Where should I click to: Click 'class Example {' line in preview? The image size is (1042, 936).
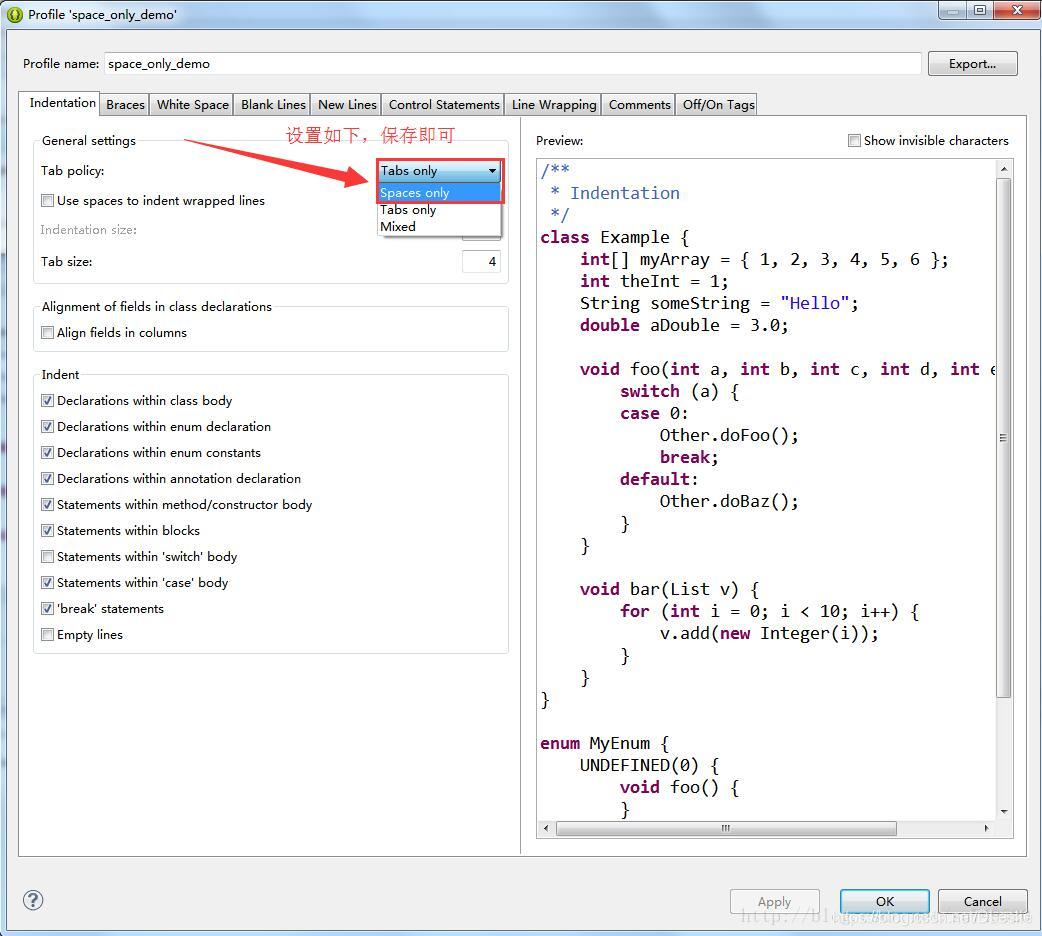[x=615, y=237]
